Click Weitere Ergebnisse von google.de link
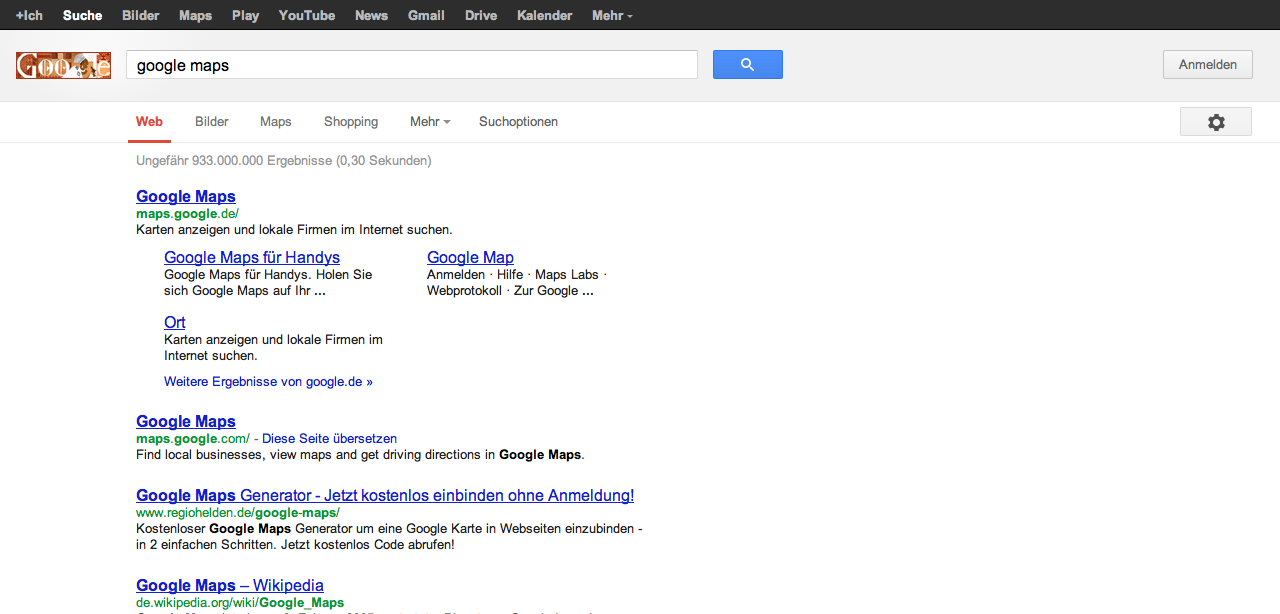 [268, 381]
